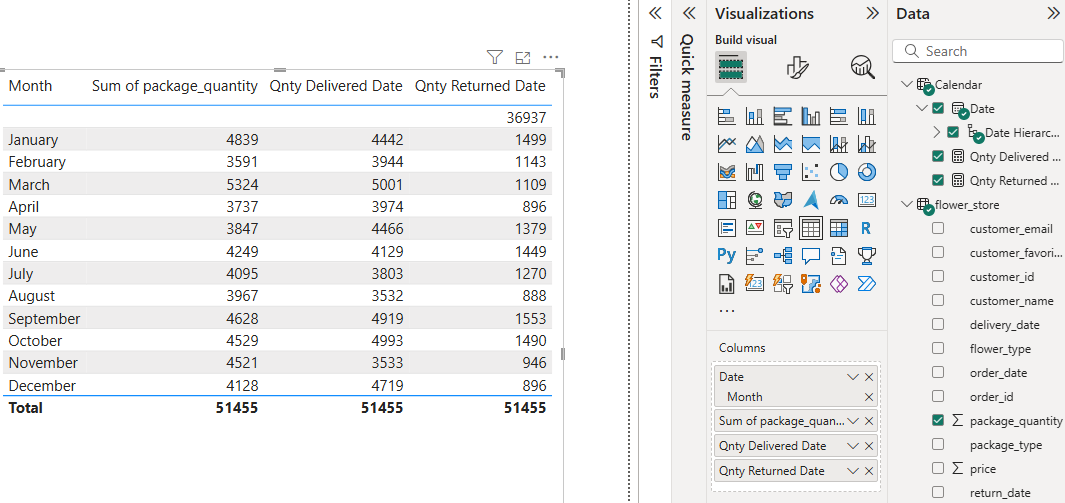Expand the Date Hierarchy node

coord(936,132)
